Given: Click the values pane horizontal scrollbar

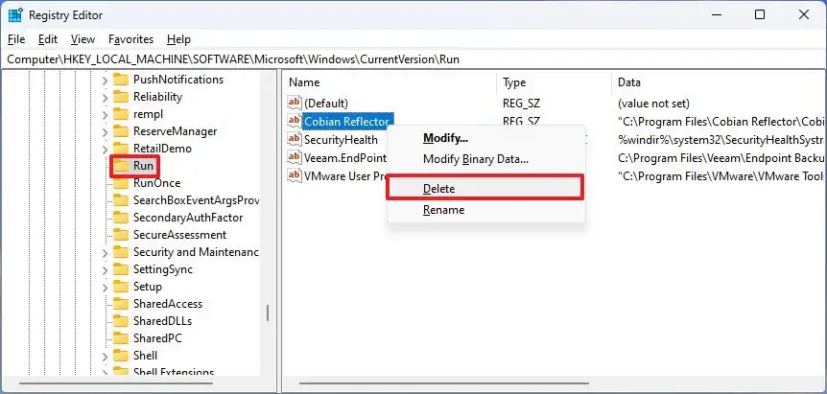Looking at the screenshot, I should 444,383.
